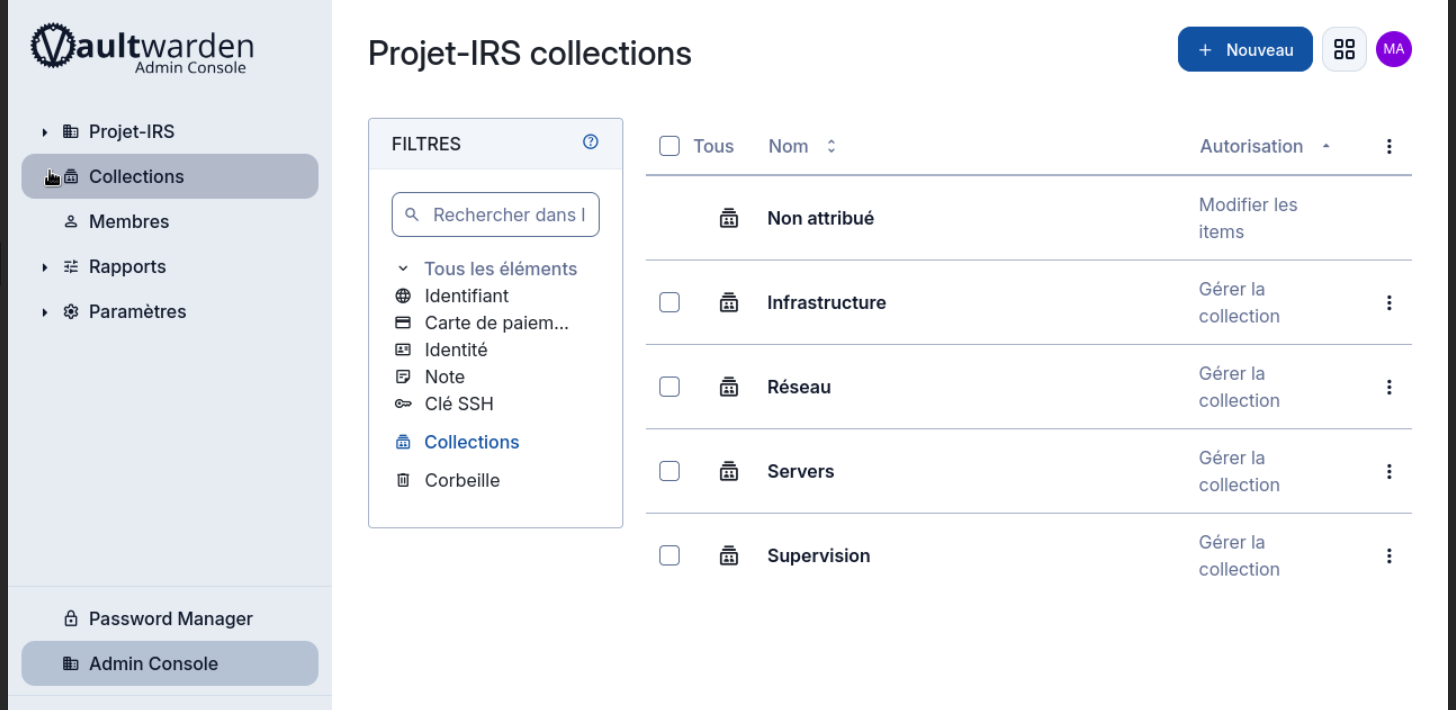Switch to Password Manager
This screenshot has height=710, width=1456.
[x=170, y=619]
